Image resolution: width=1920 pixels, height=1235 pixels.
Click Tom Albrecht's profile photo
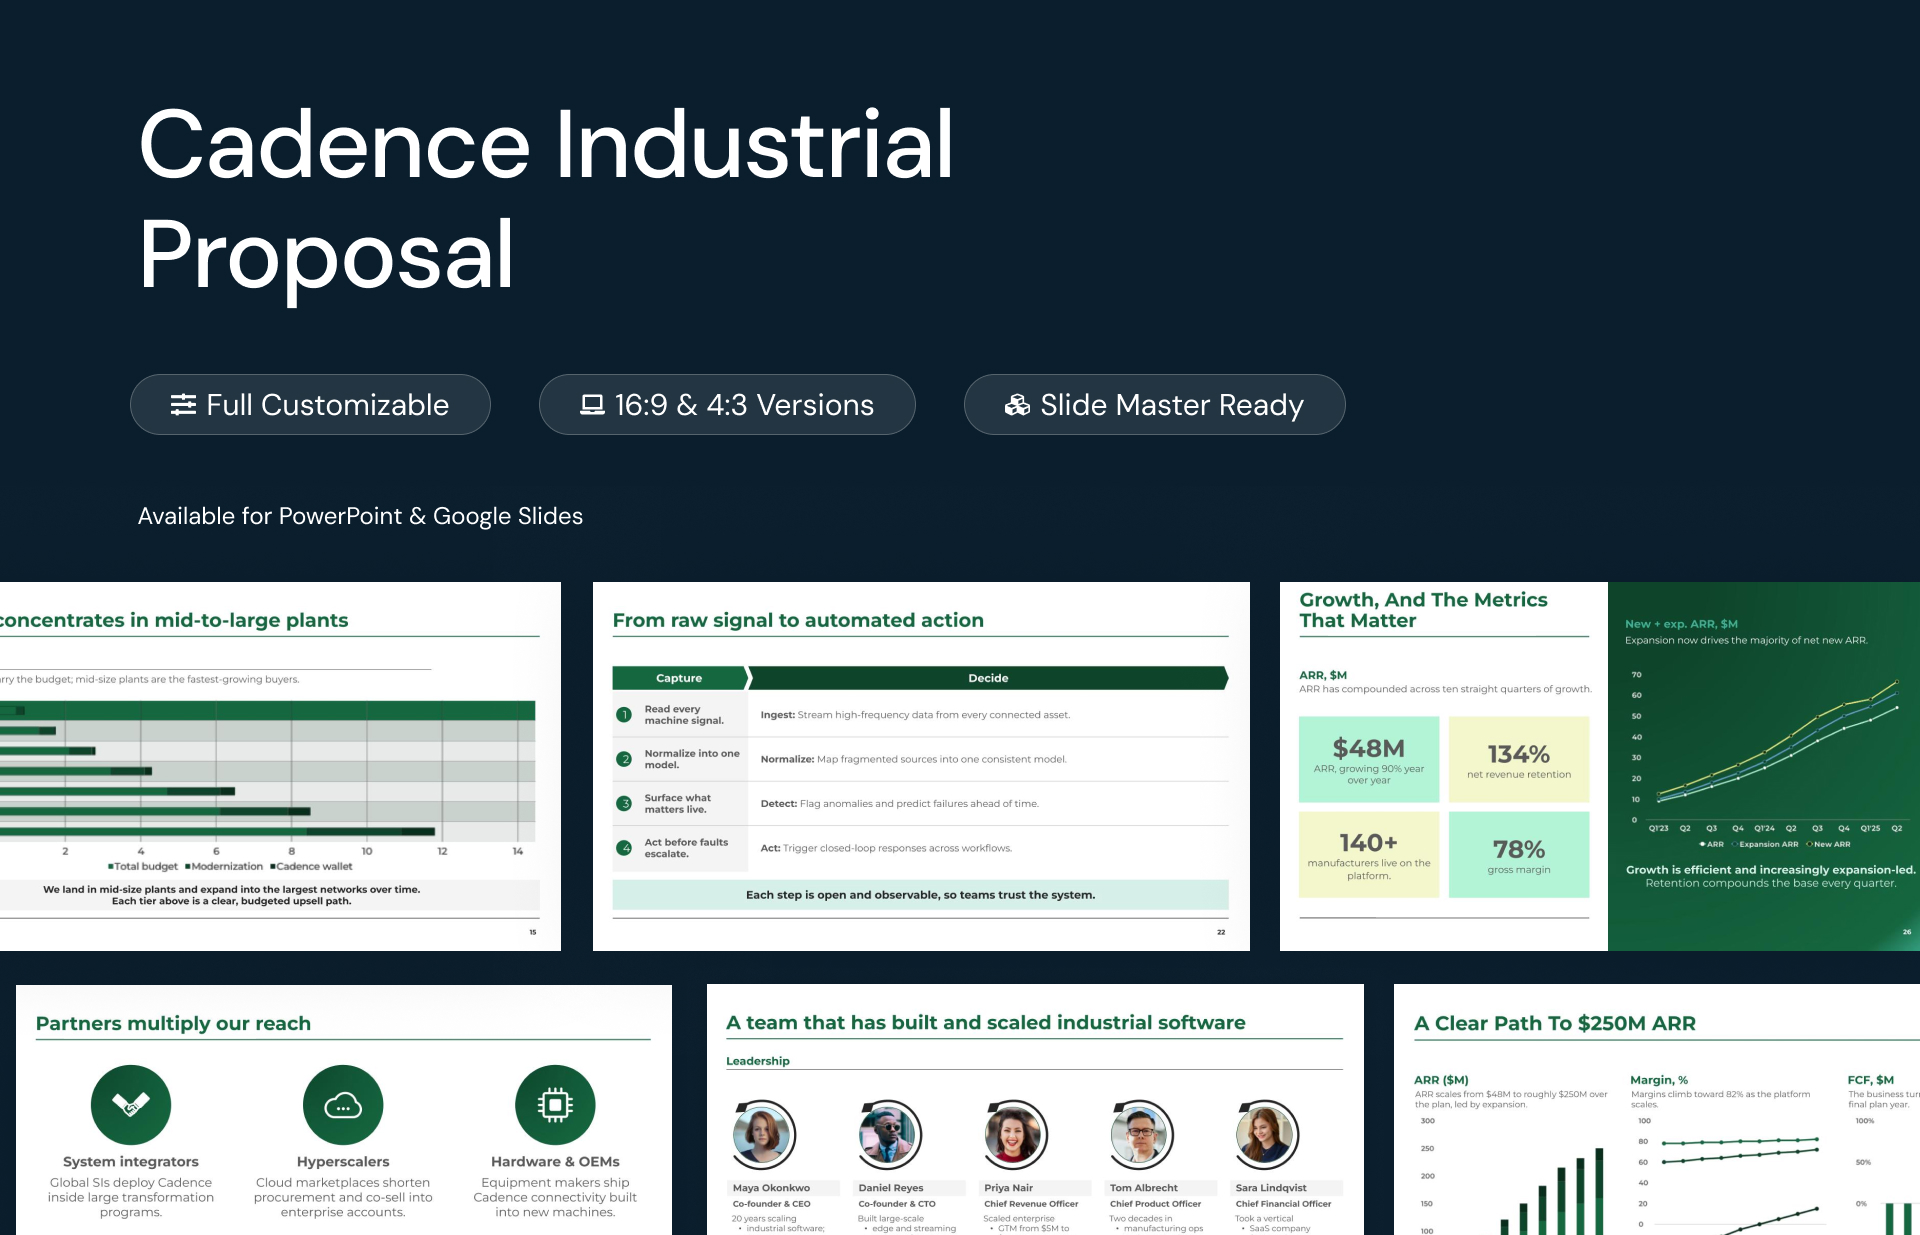(1141, 1135)
